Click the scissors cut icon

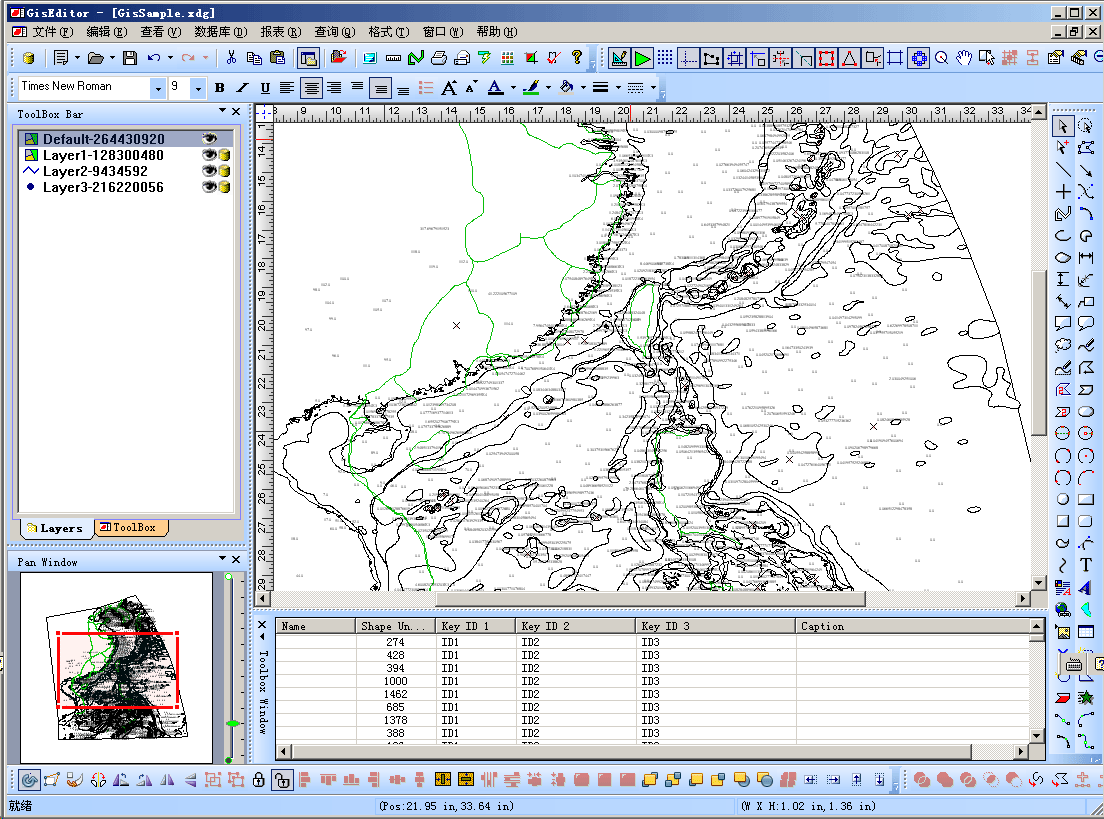click(x=231, y=58)
